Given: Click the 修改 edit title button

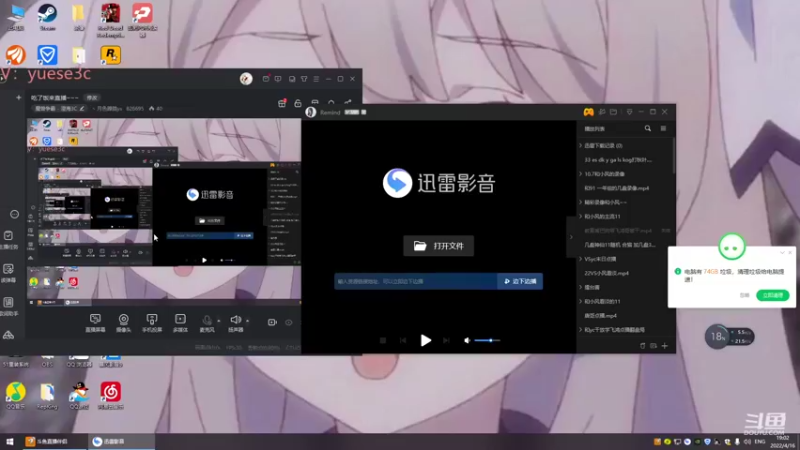Looking at the screenshot, I should pyautogui.click(x=92, y=97).
